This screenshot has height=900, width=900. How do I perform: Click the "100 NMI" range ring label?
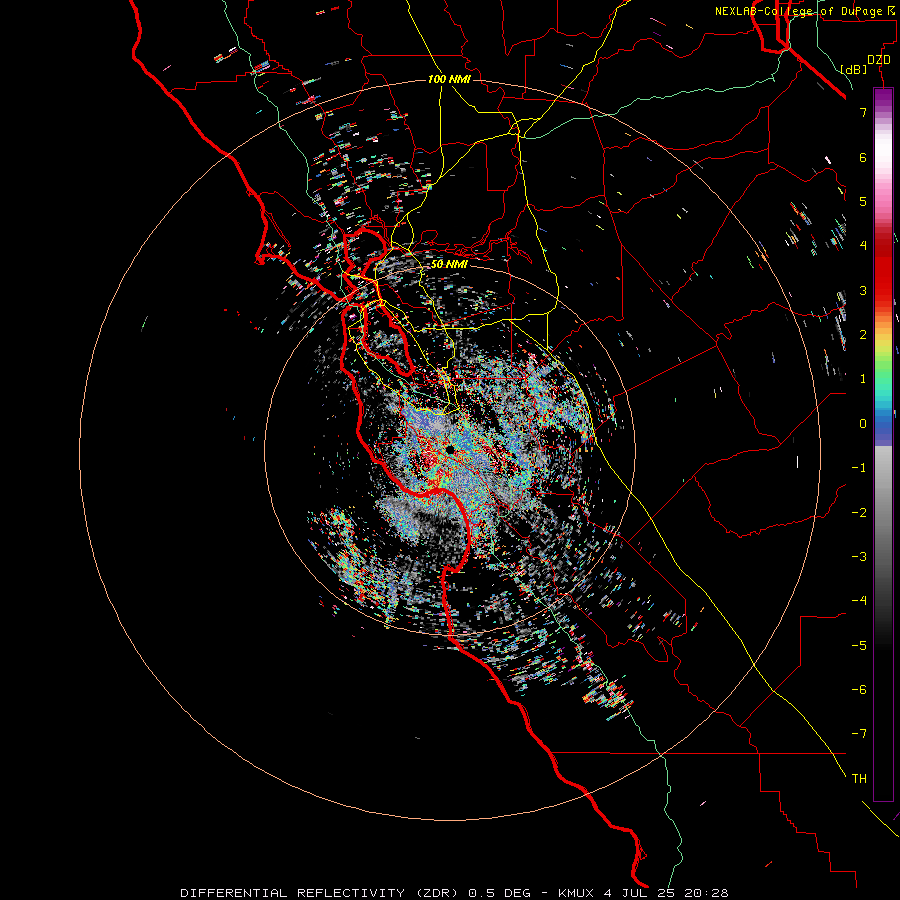pos(449,79)
